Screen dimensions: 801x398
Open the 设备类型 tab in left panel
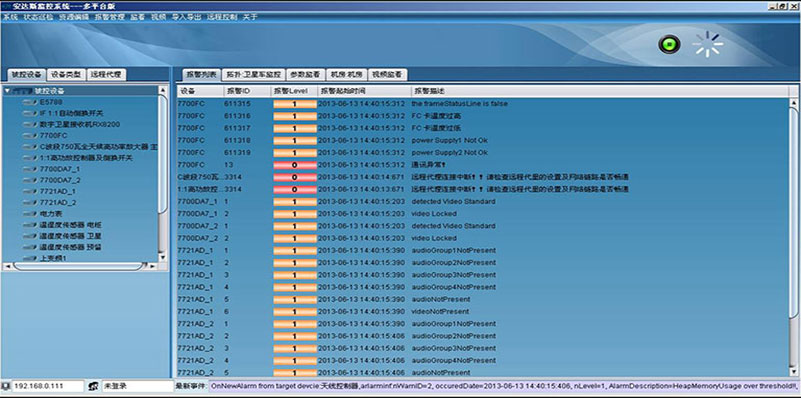(66, 75)
